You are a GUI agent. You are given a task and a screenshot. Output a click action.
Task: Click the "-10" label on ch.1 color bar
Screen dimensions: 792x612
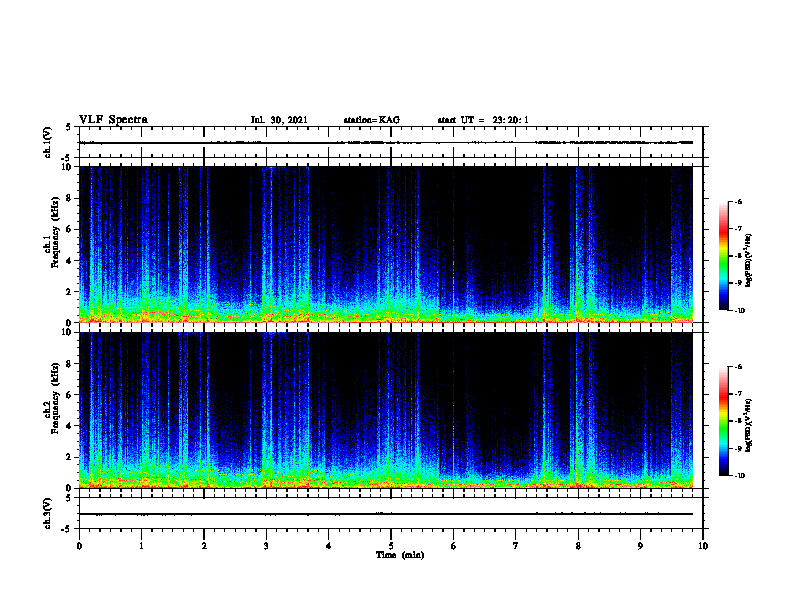[739, 311]
